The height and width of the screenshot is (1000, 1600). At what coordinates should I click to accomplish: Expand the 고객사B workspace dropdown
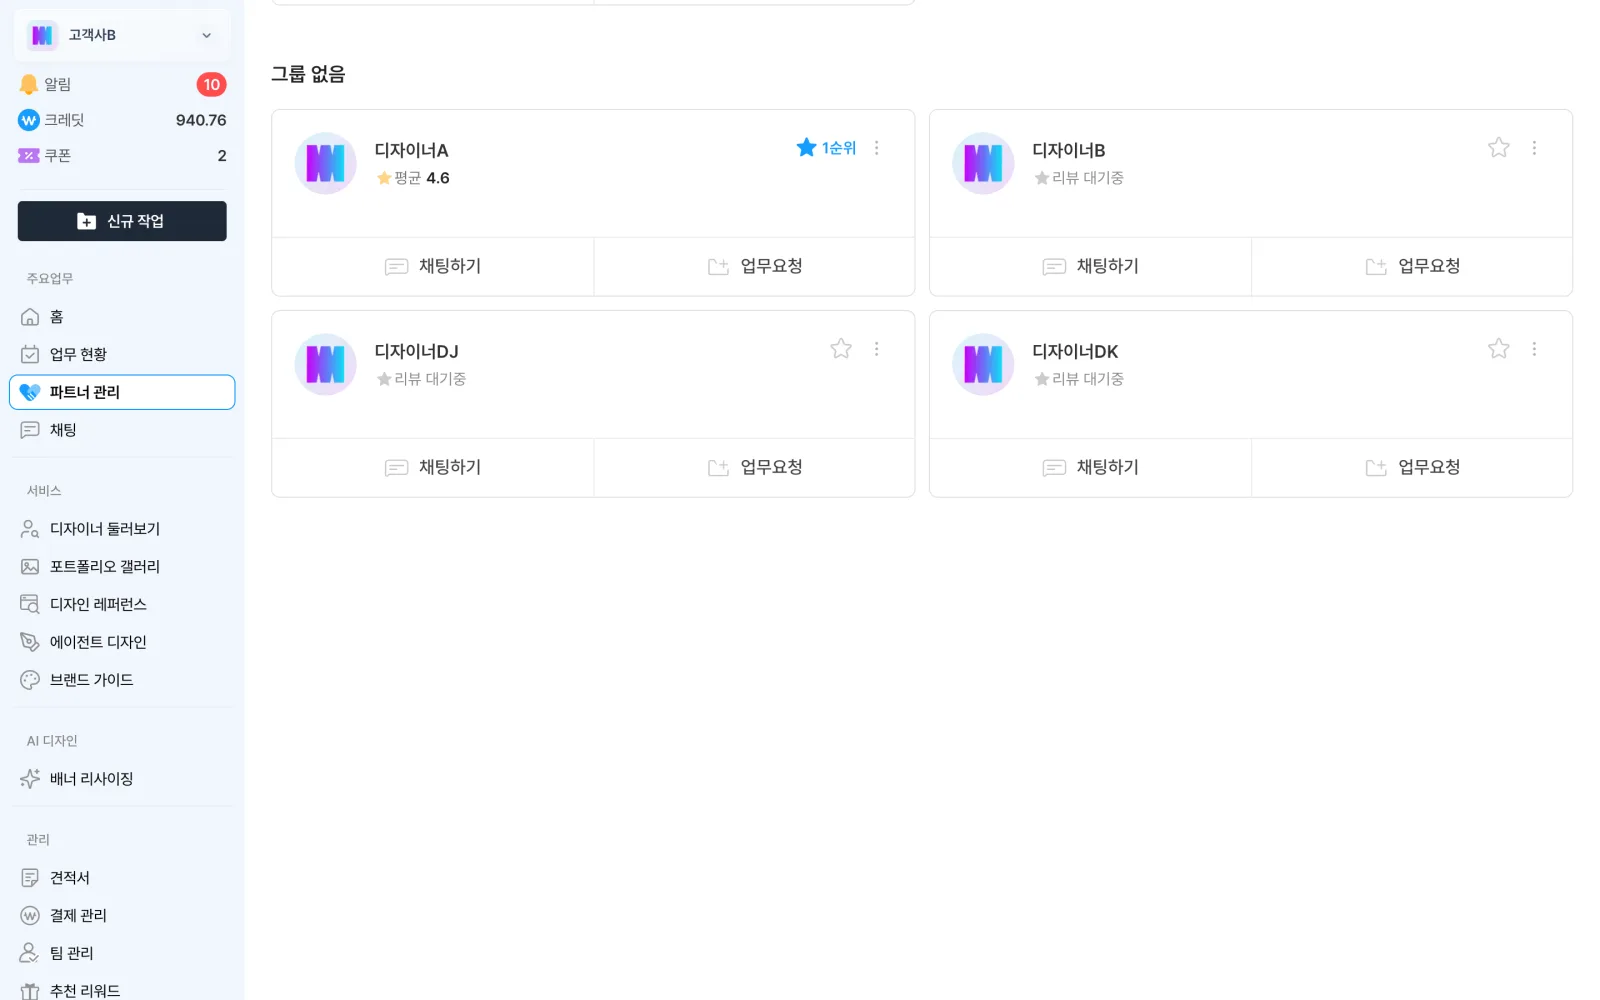click(x=206, y=35)
